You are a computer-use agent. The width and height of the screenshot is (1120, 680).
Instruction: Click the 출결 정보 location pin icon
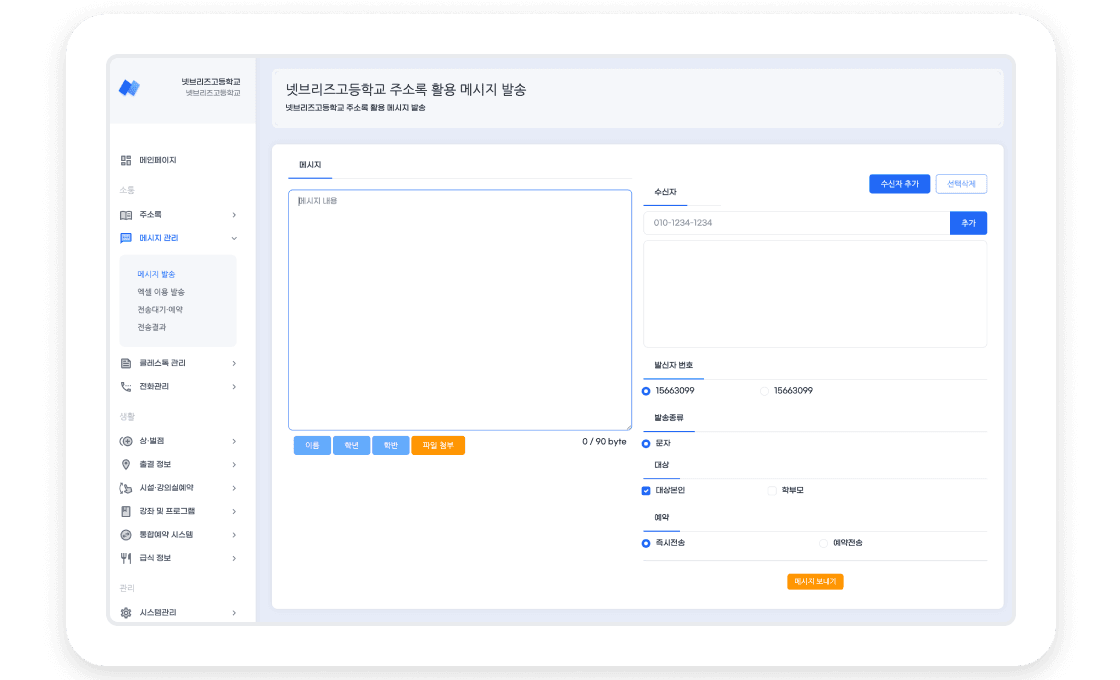pos(126,464)
